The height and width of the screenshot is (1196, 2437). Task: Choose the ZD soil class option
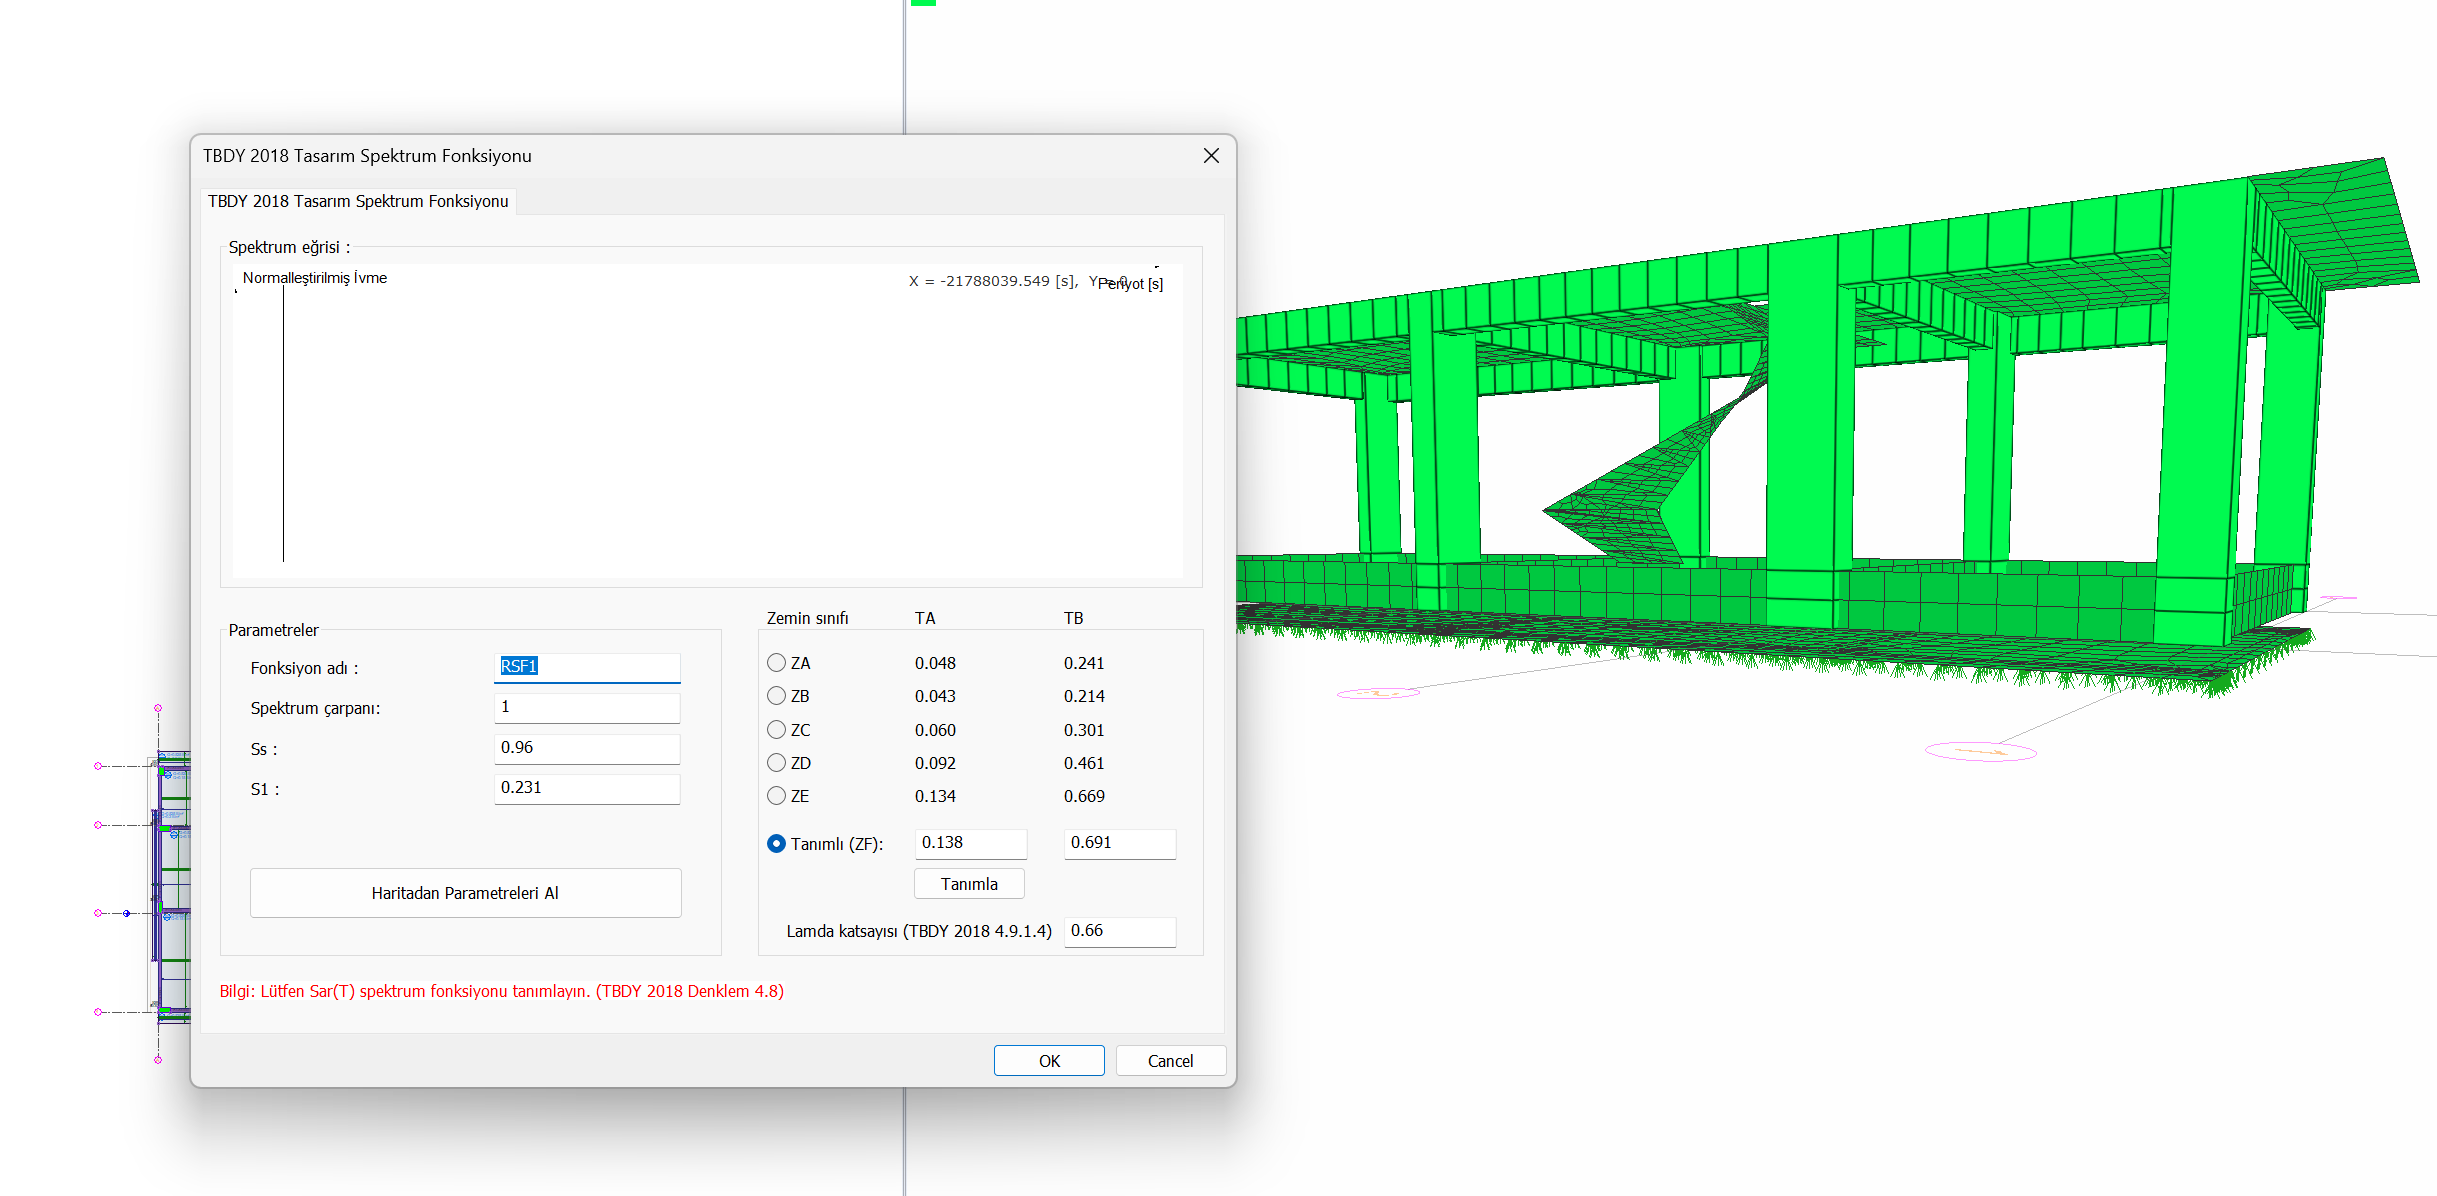(x=776, y=763)
